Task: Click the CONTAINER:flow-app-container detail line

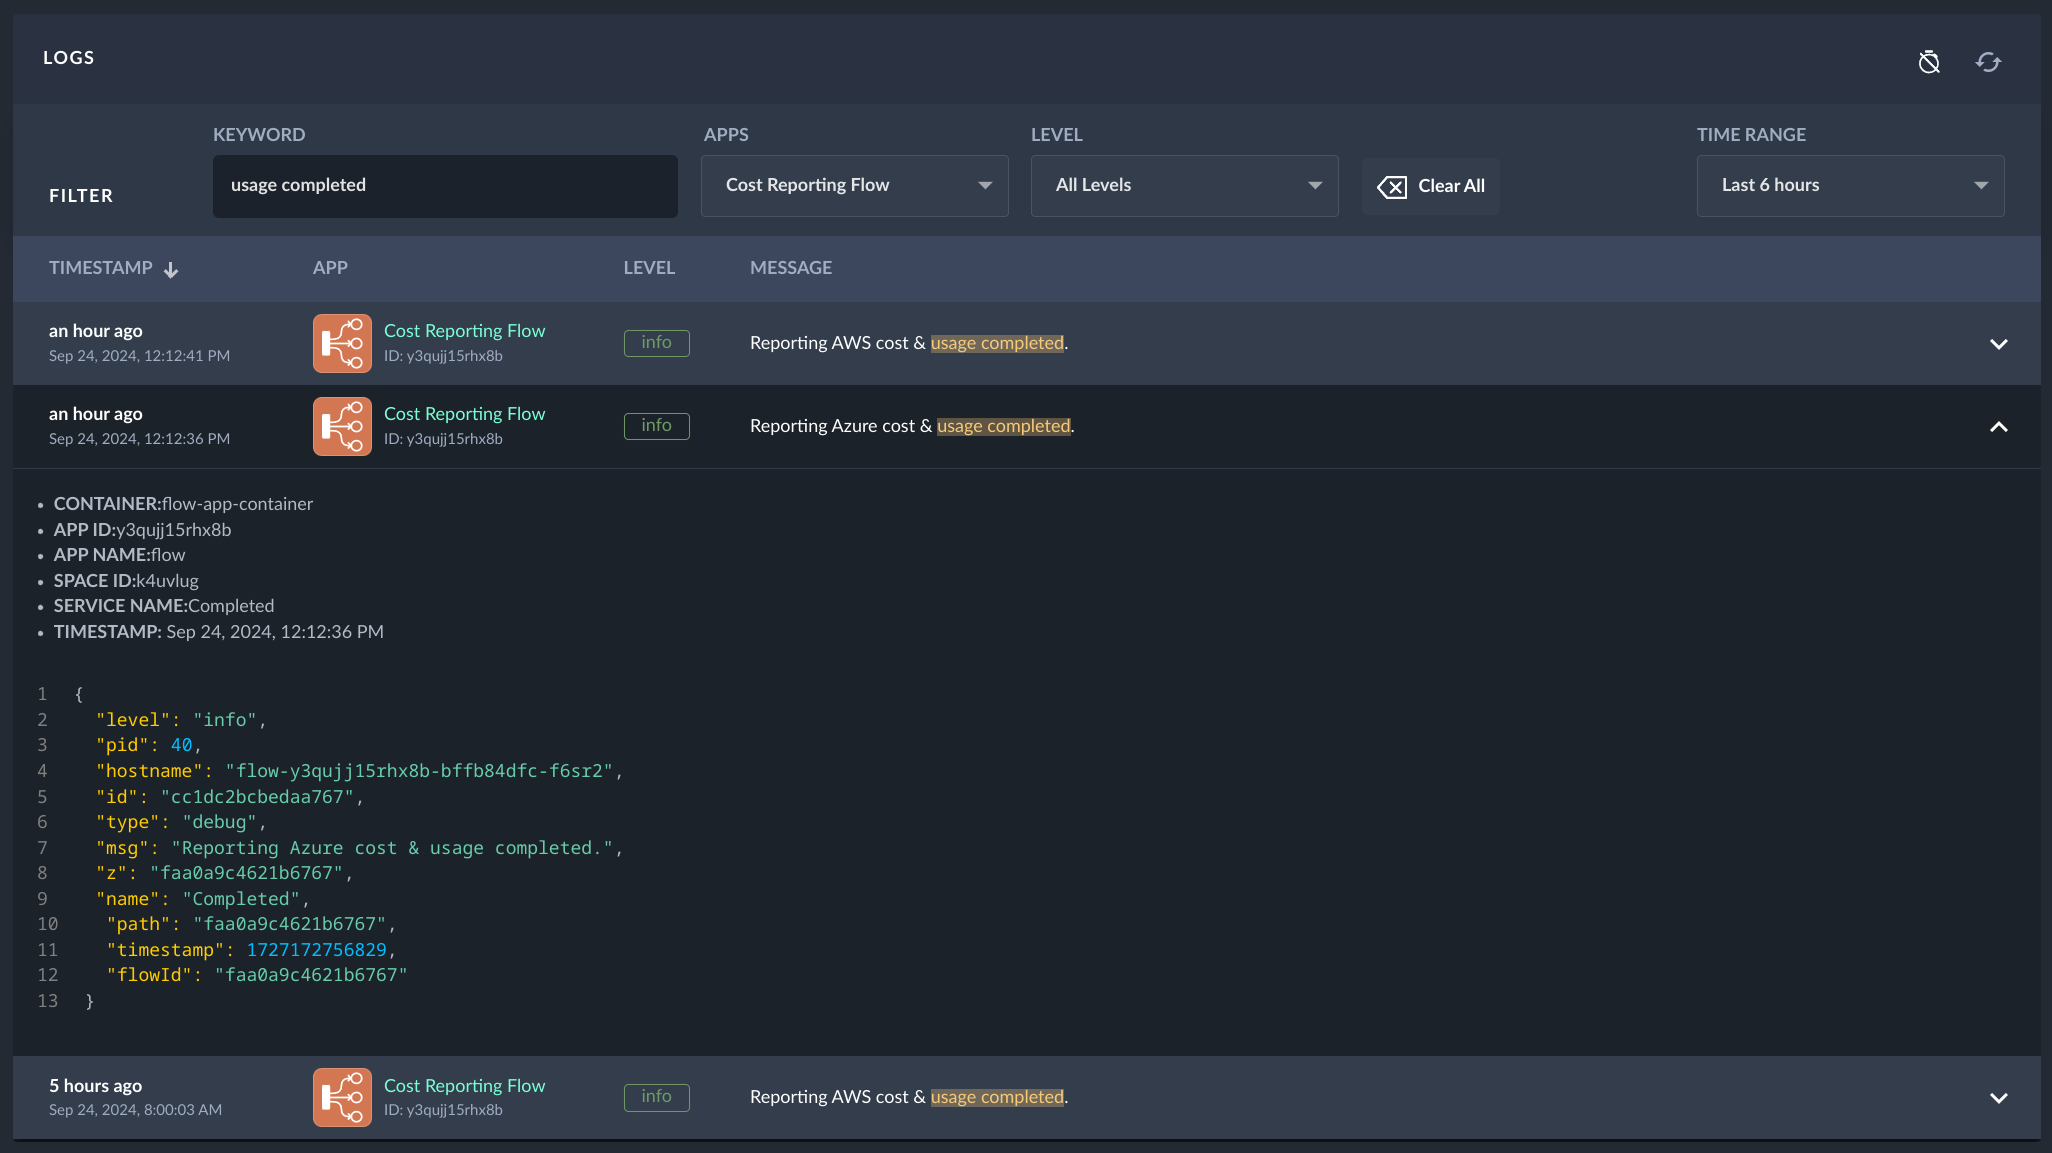Action: pos(183,504)
